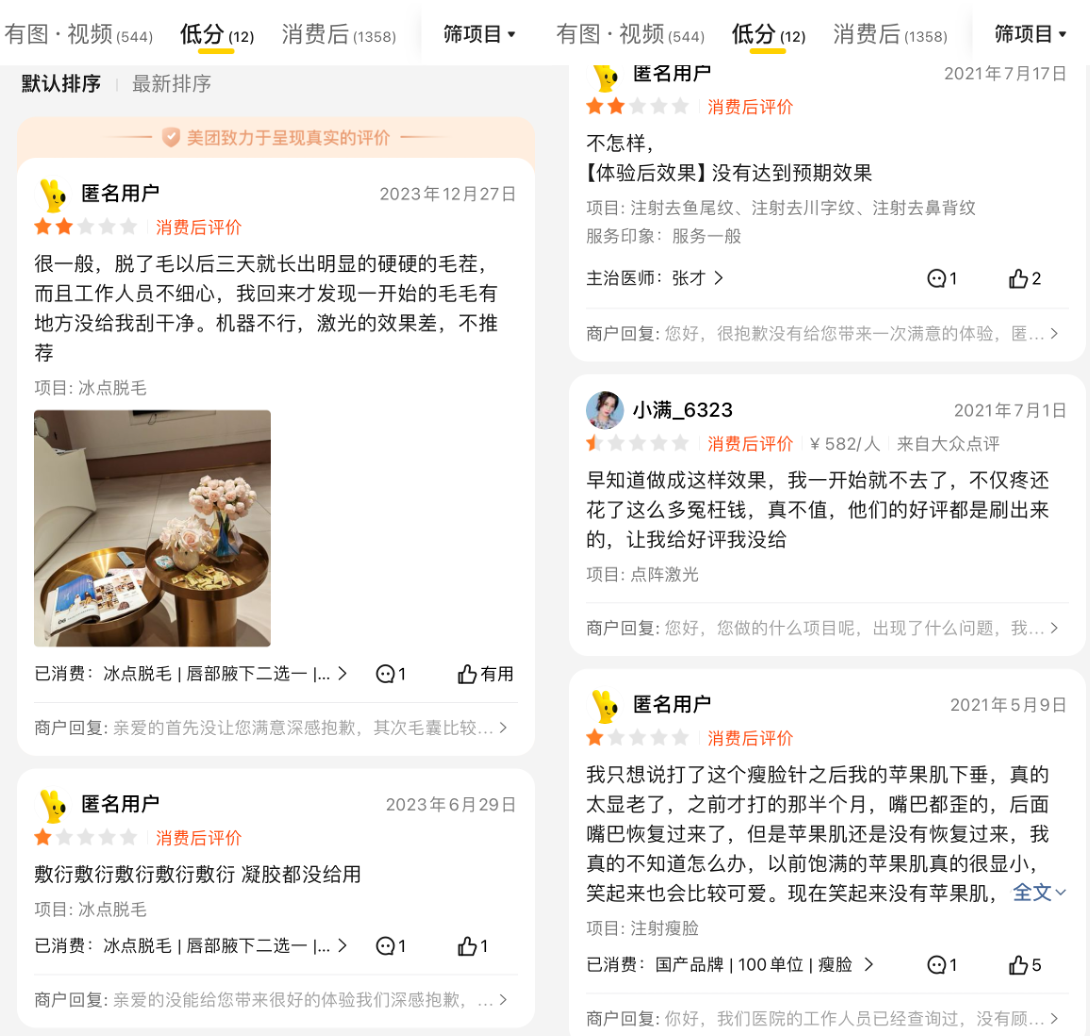1090x1036 pixels.
Task: Expand merchant reply to 小满_6323 review
Action: coord(822,628)
